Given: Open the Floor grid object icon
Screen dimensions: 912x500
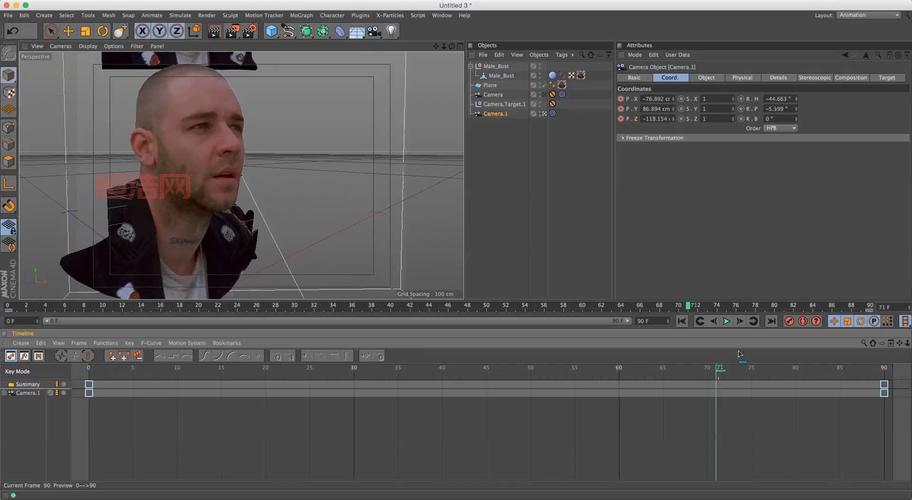Looking at the screenshot, I should pyautogui.click(x=357, y=31).
